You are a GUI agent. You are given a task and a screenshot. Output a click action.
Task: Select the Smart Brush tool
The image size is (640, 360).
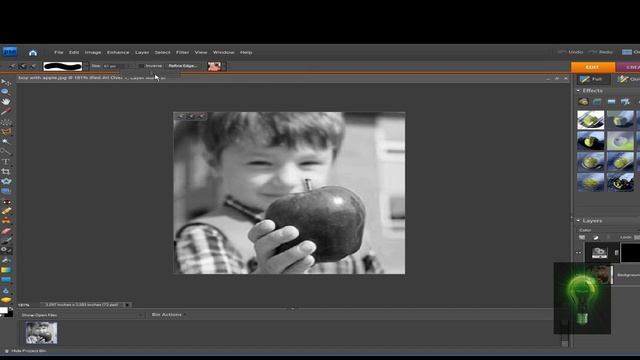[6, 250]
